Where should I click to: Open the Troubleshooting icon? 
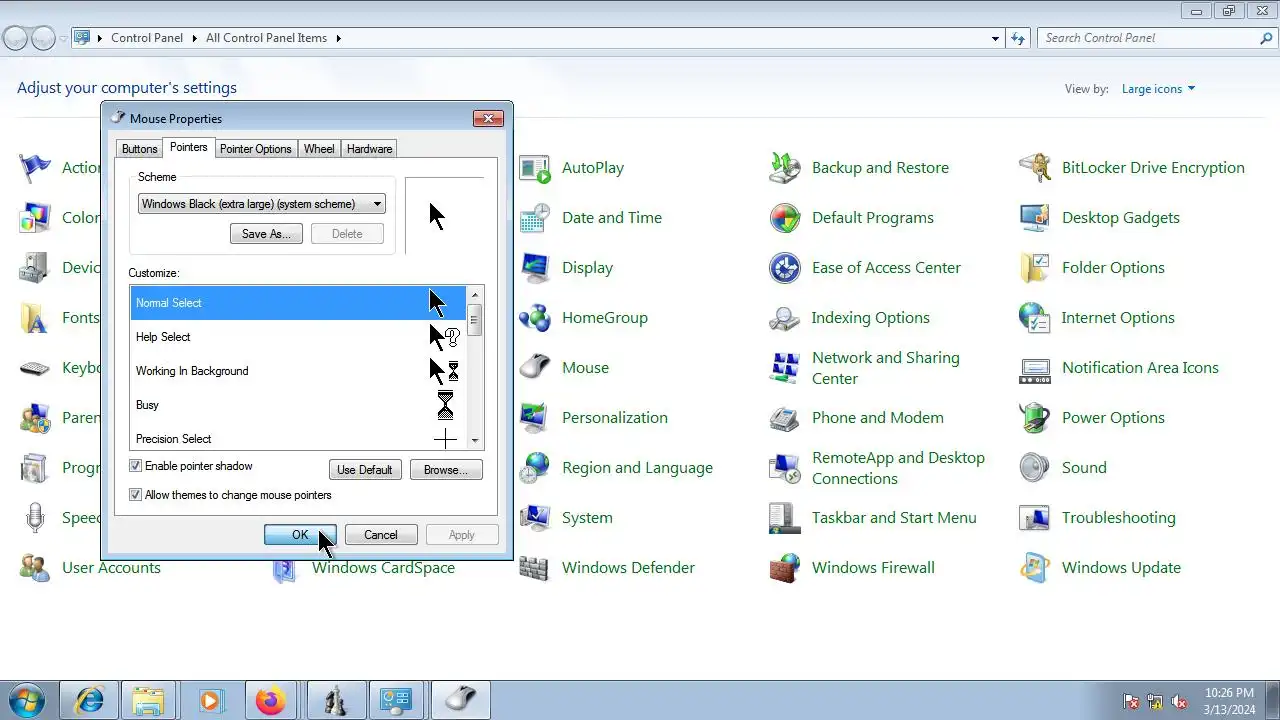[x=1035, y=518]
